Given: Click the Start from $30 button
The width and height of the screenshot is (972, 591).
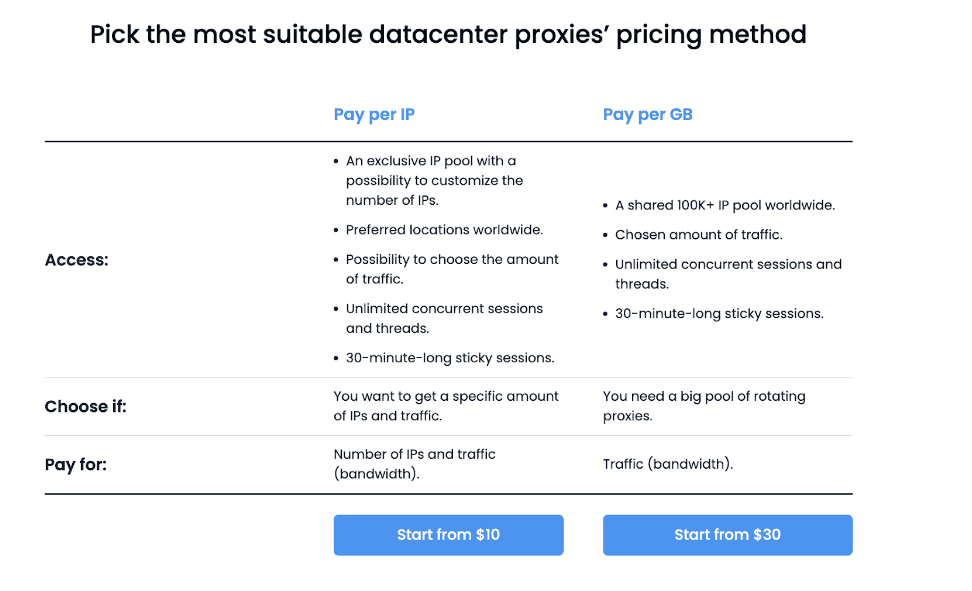Looking at the screenshot, I should 727,535.
